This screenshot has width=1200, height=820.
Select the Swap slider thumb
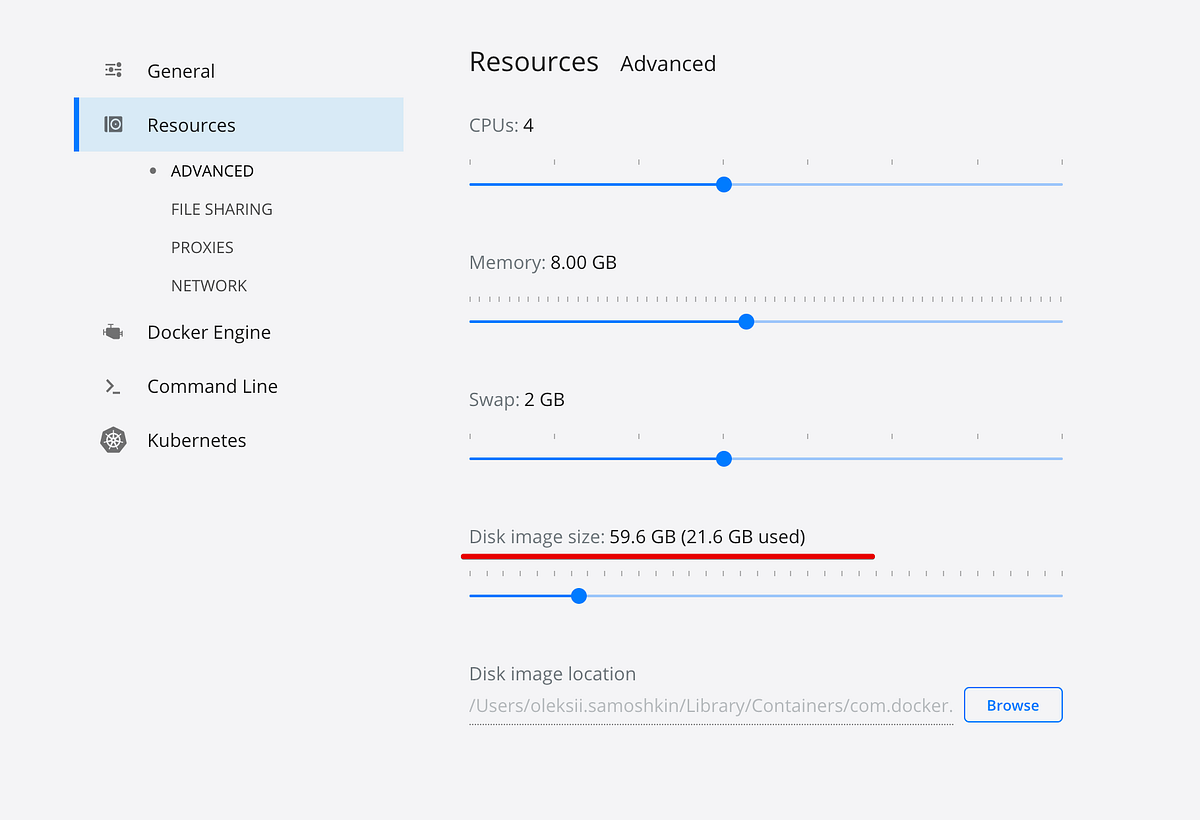(x=723, y=458)
